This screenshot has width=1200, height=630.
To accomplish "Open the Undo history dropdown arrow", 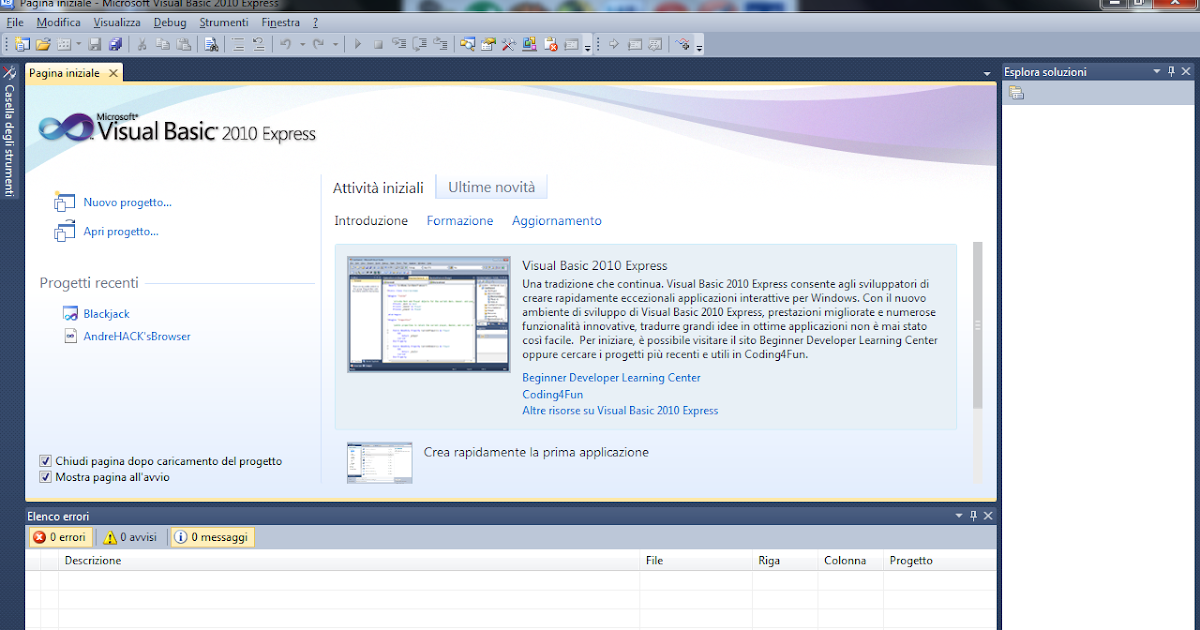I will pyautogui.click(x=302, y=44).
